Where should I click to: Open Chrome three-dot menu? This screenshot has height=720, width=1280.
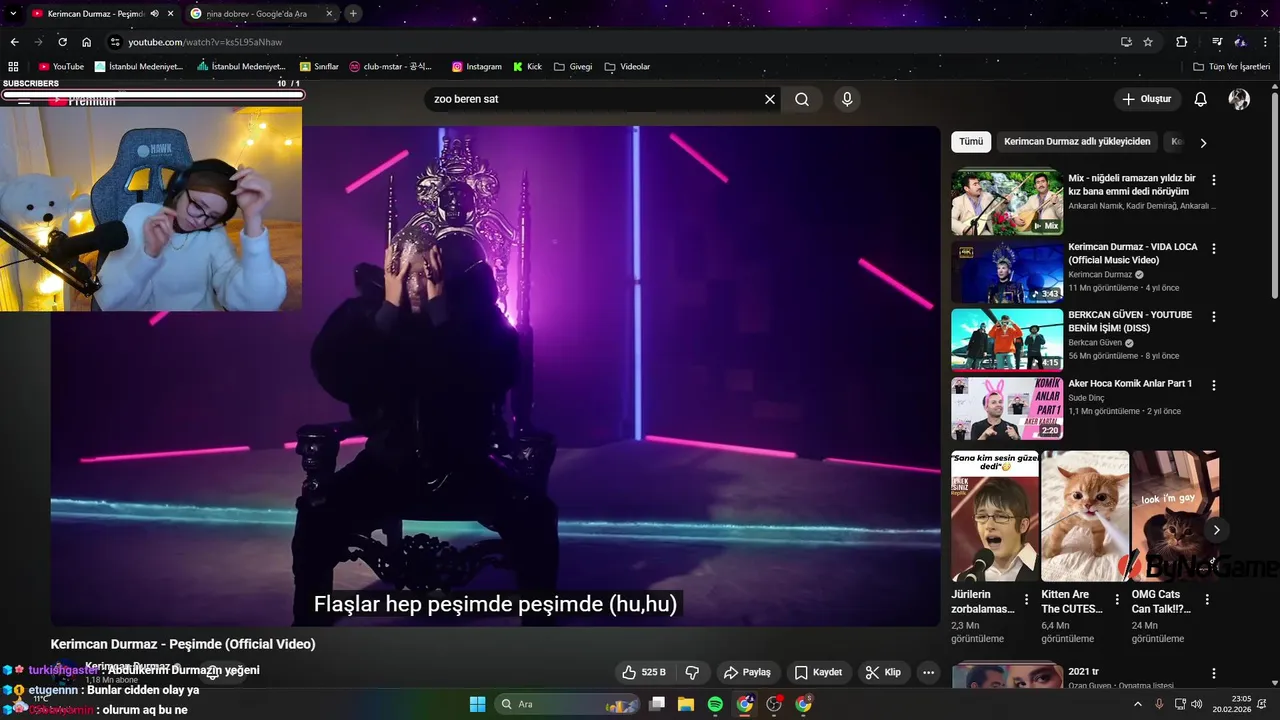[x=1264, y=42]
